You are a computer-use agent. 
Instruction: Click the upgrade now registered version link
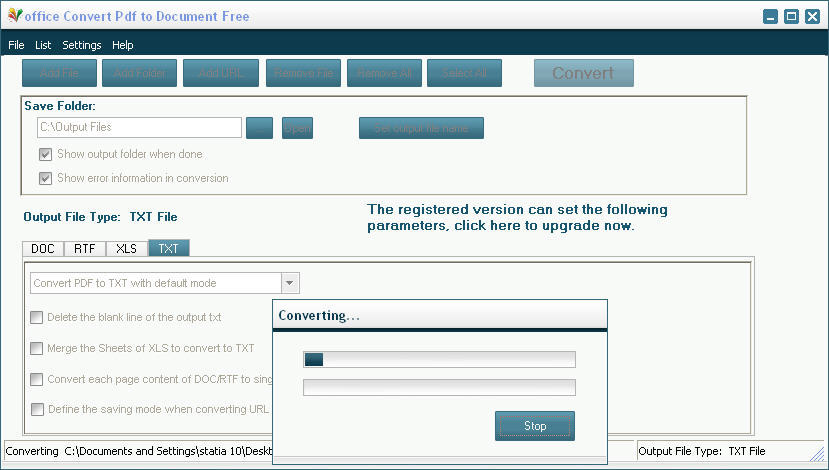(517, 217)
